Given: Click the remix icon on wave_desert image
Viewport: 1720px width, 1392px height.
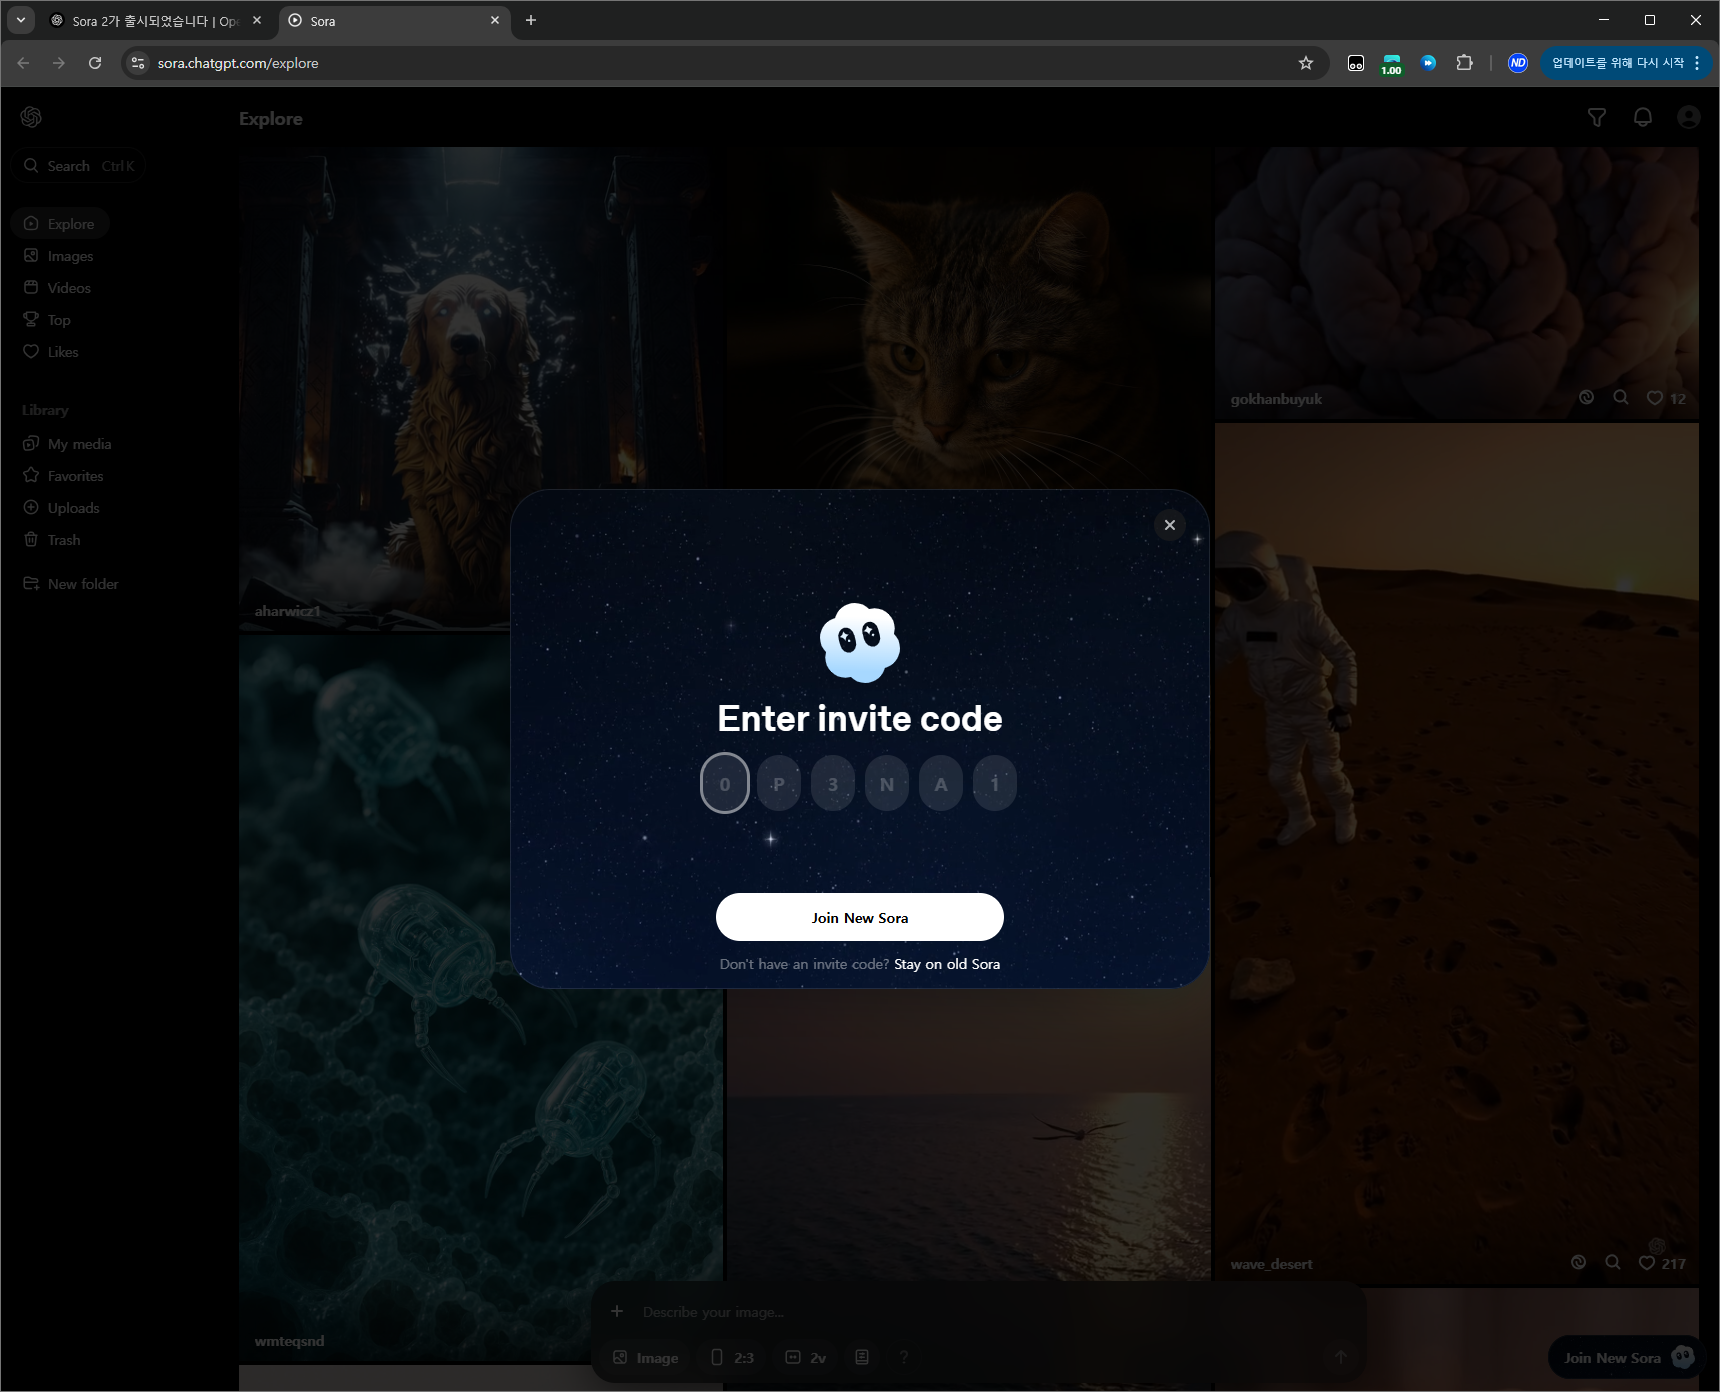Looking at the screenshot, I should pos(1578,1263).
